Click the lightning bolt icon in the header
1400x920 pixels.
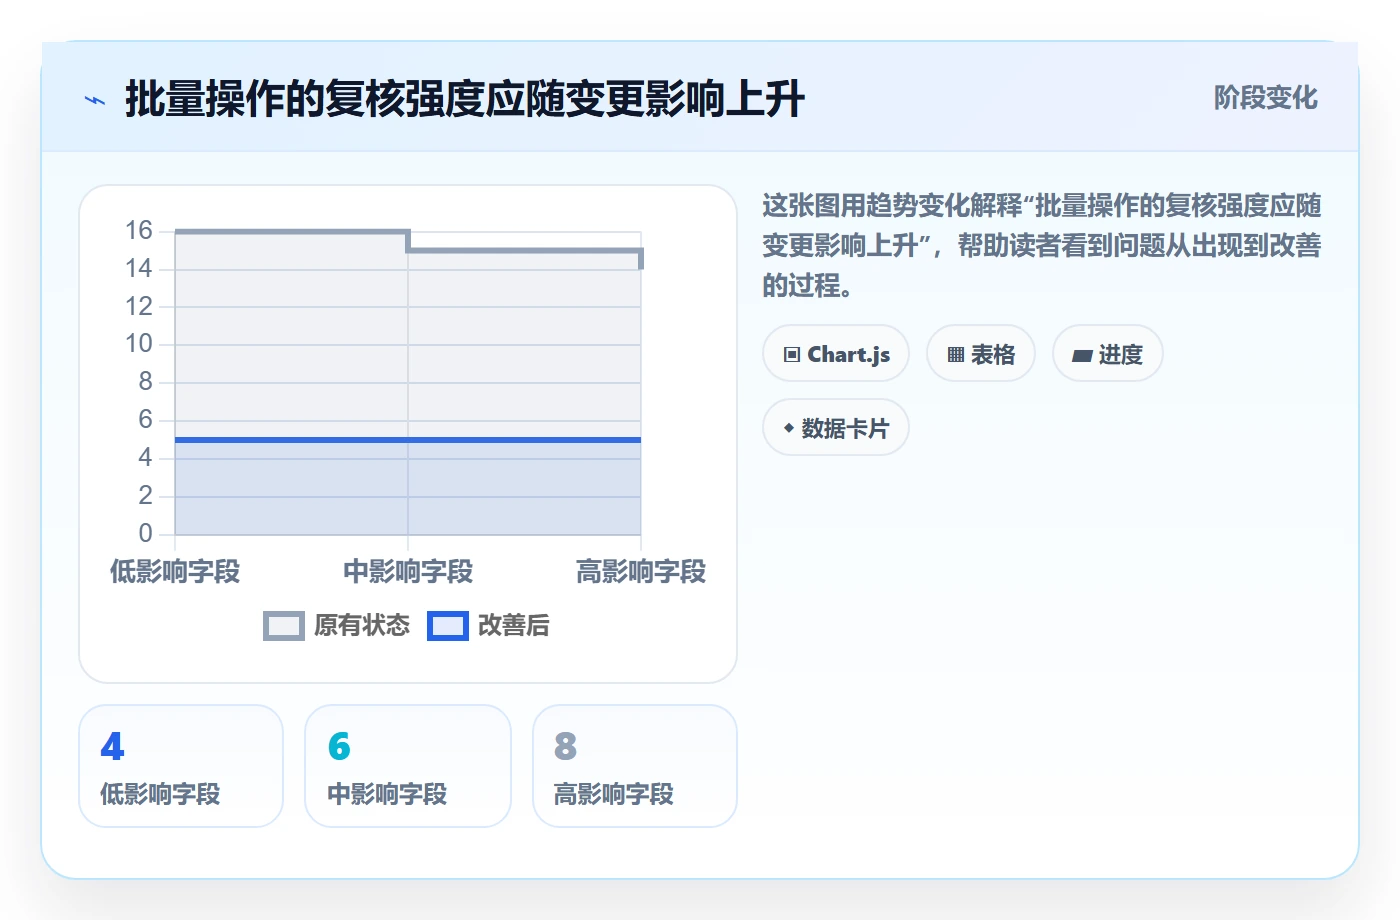click(x=95, y=100)
